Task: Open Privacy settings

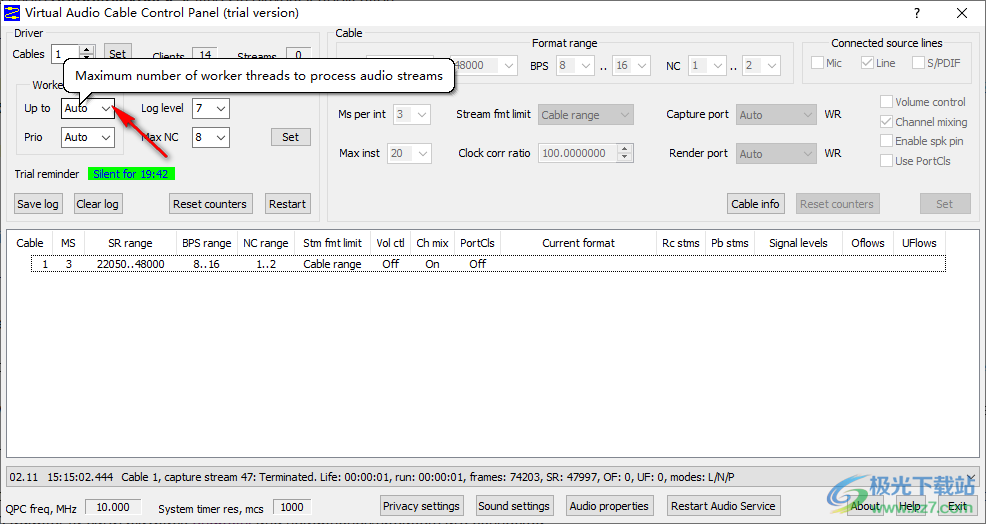Action: click(x=421, y=506)
